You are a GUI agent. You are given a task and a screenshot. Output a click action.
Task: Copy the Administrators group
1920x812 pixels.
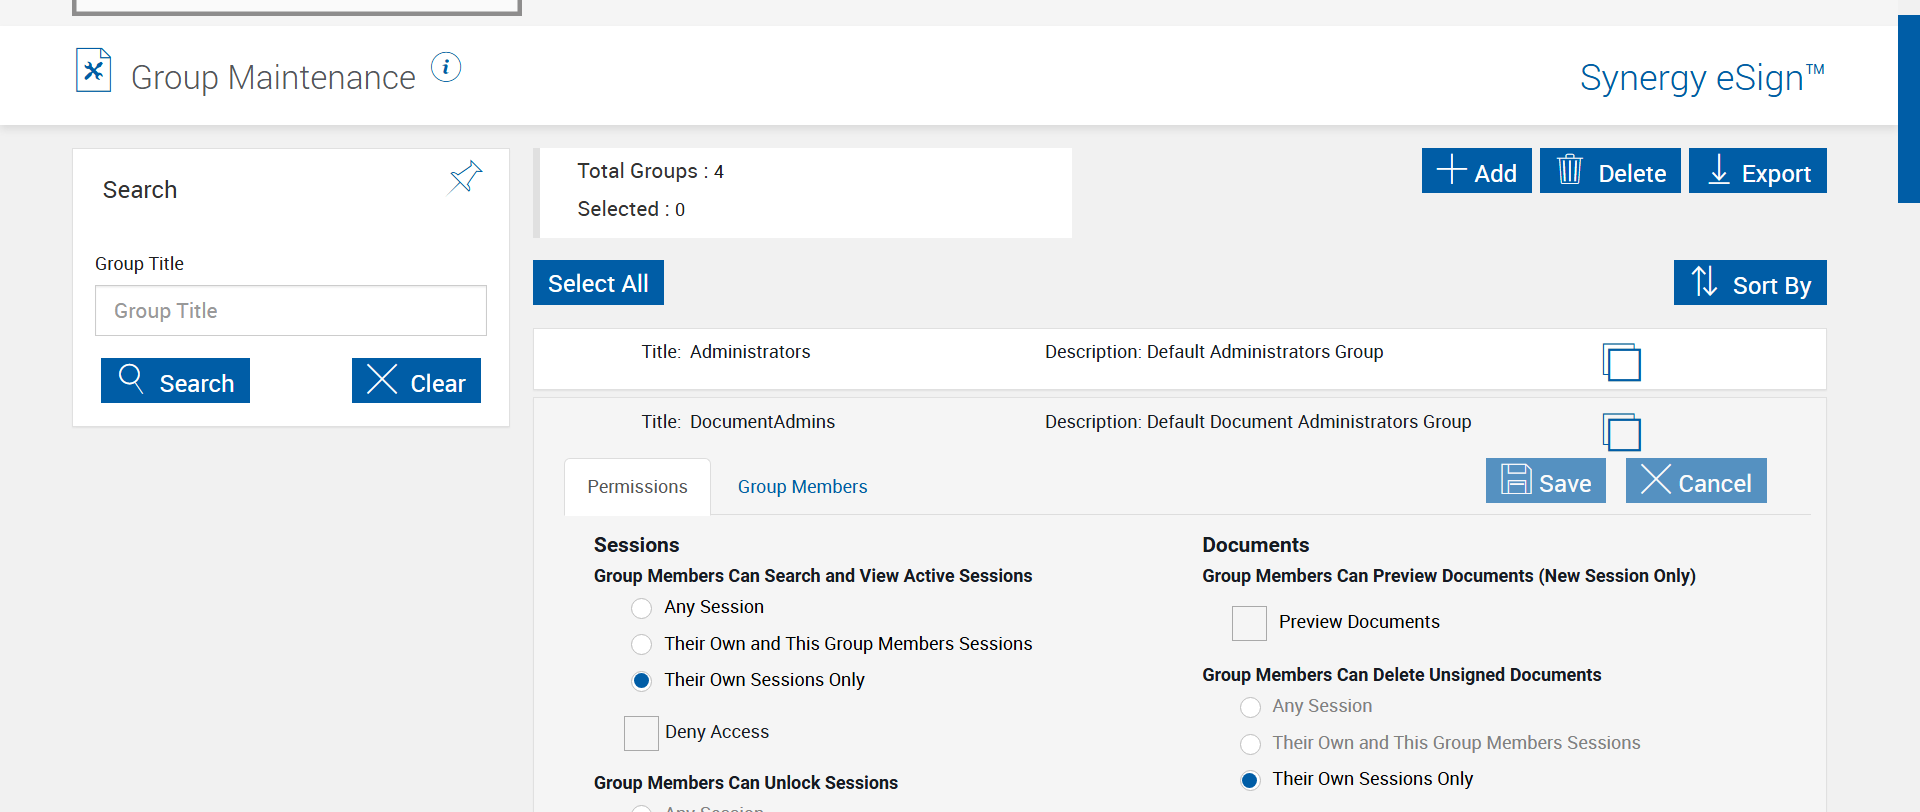pyautogui.click(x=1621, y=362)
